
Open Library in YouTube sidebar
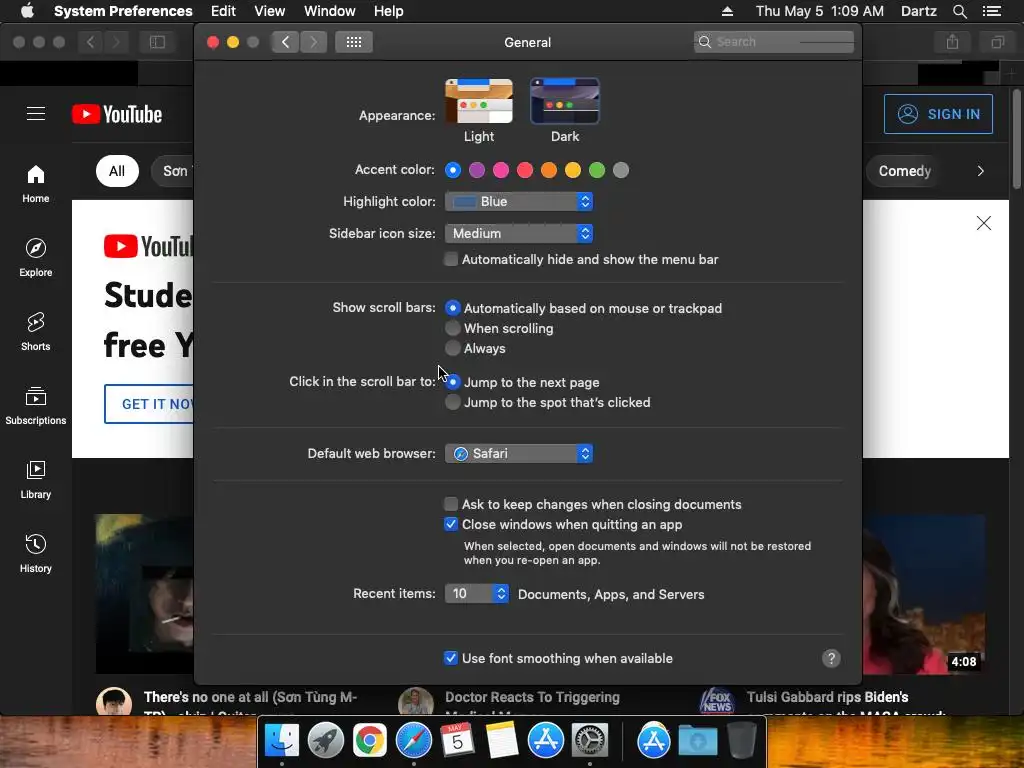(35, 480)
